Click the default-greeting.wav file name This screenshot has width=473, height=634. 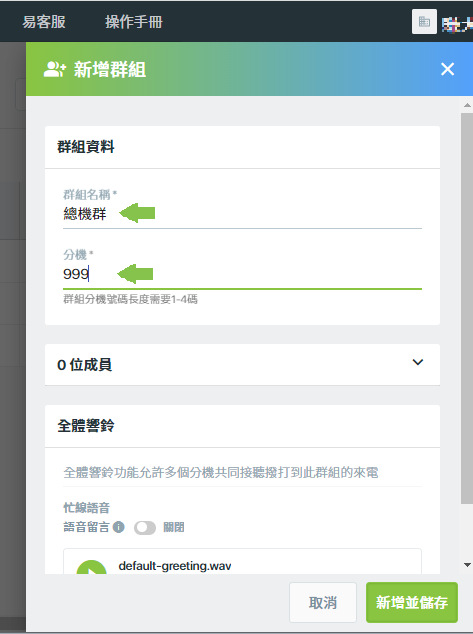pyautogui.click(x=175, y=566)
